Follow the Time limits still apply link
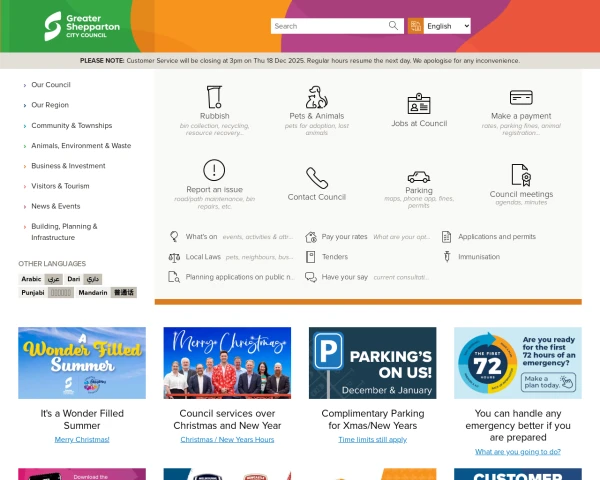The height and width of the screenshot is (480, 600). (373, 439)
